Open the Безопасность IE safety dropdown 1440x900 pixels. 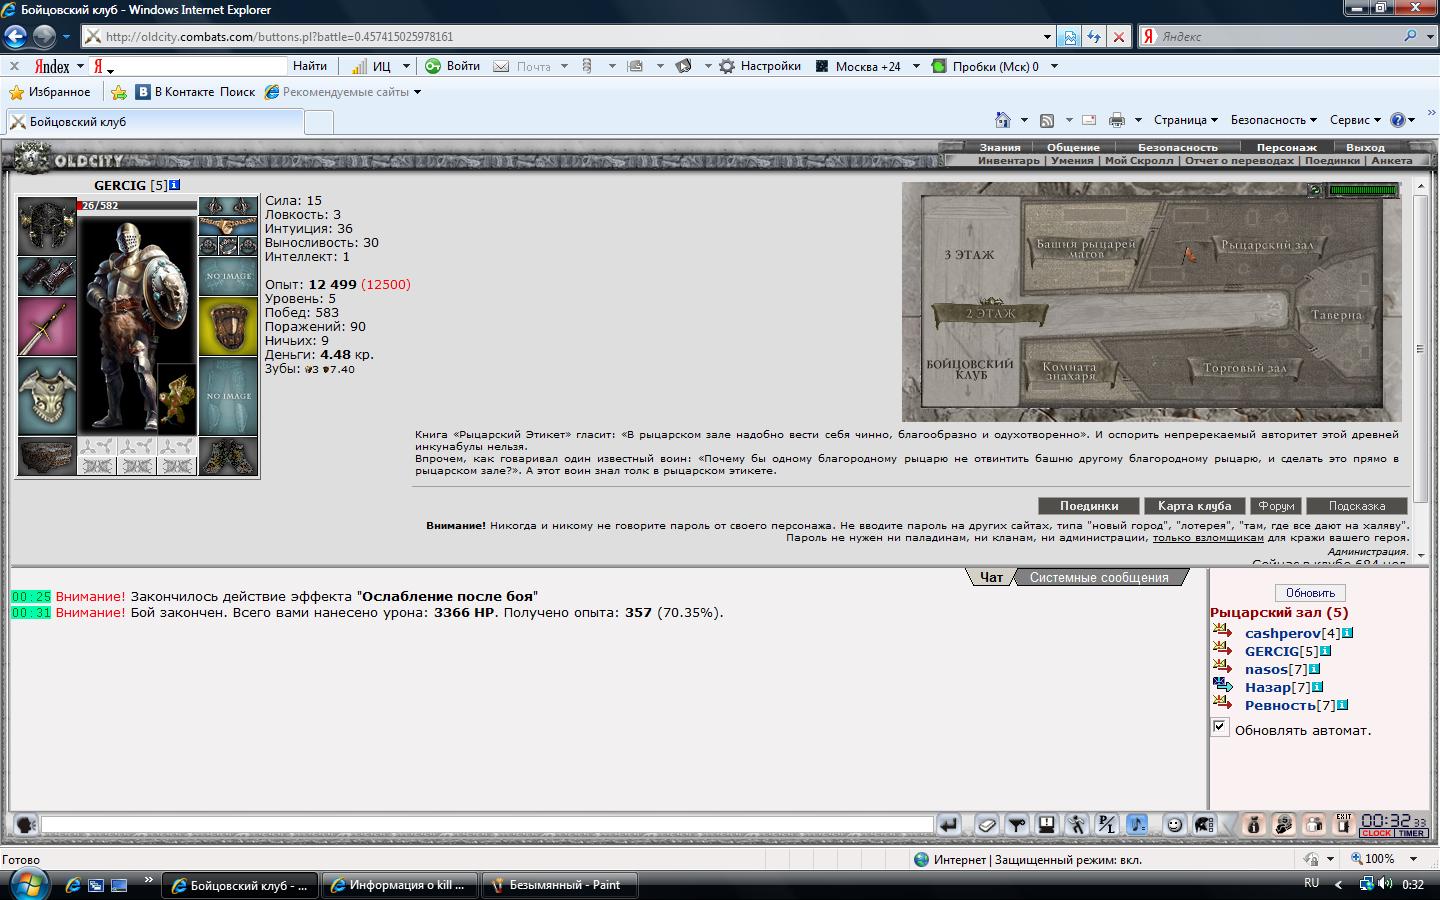[x=1274, y=120]
